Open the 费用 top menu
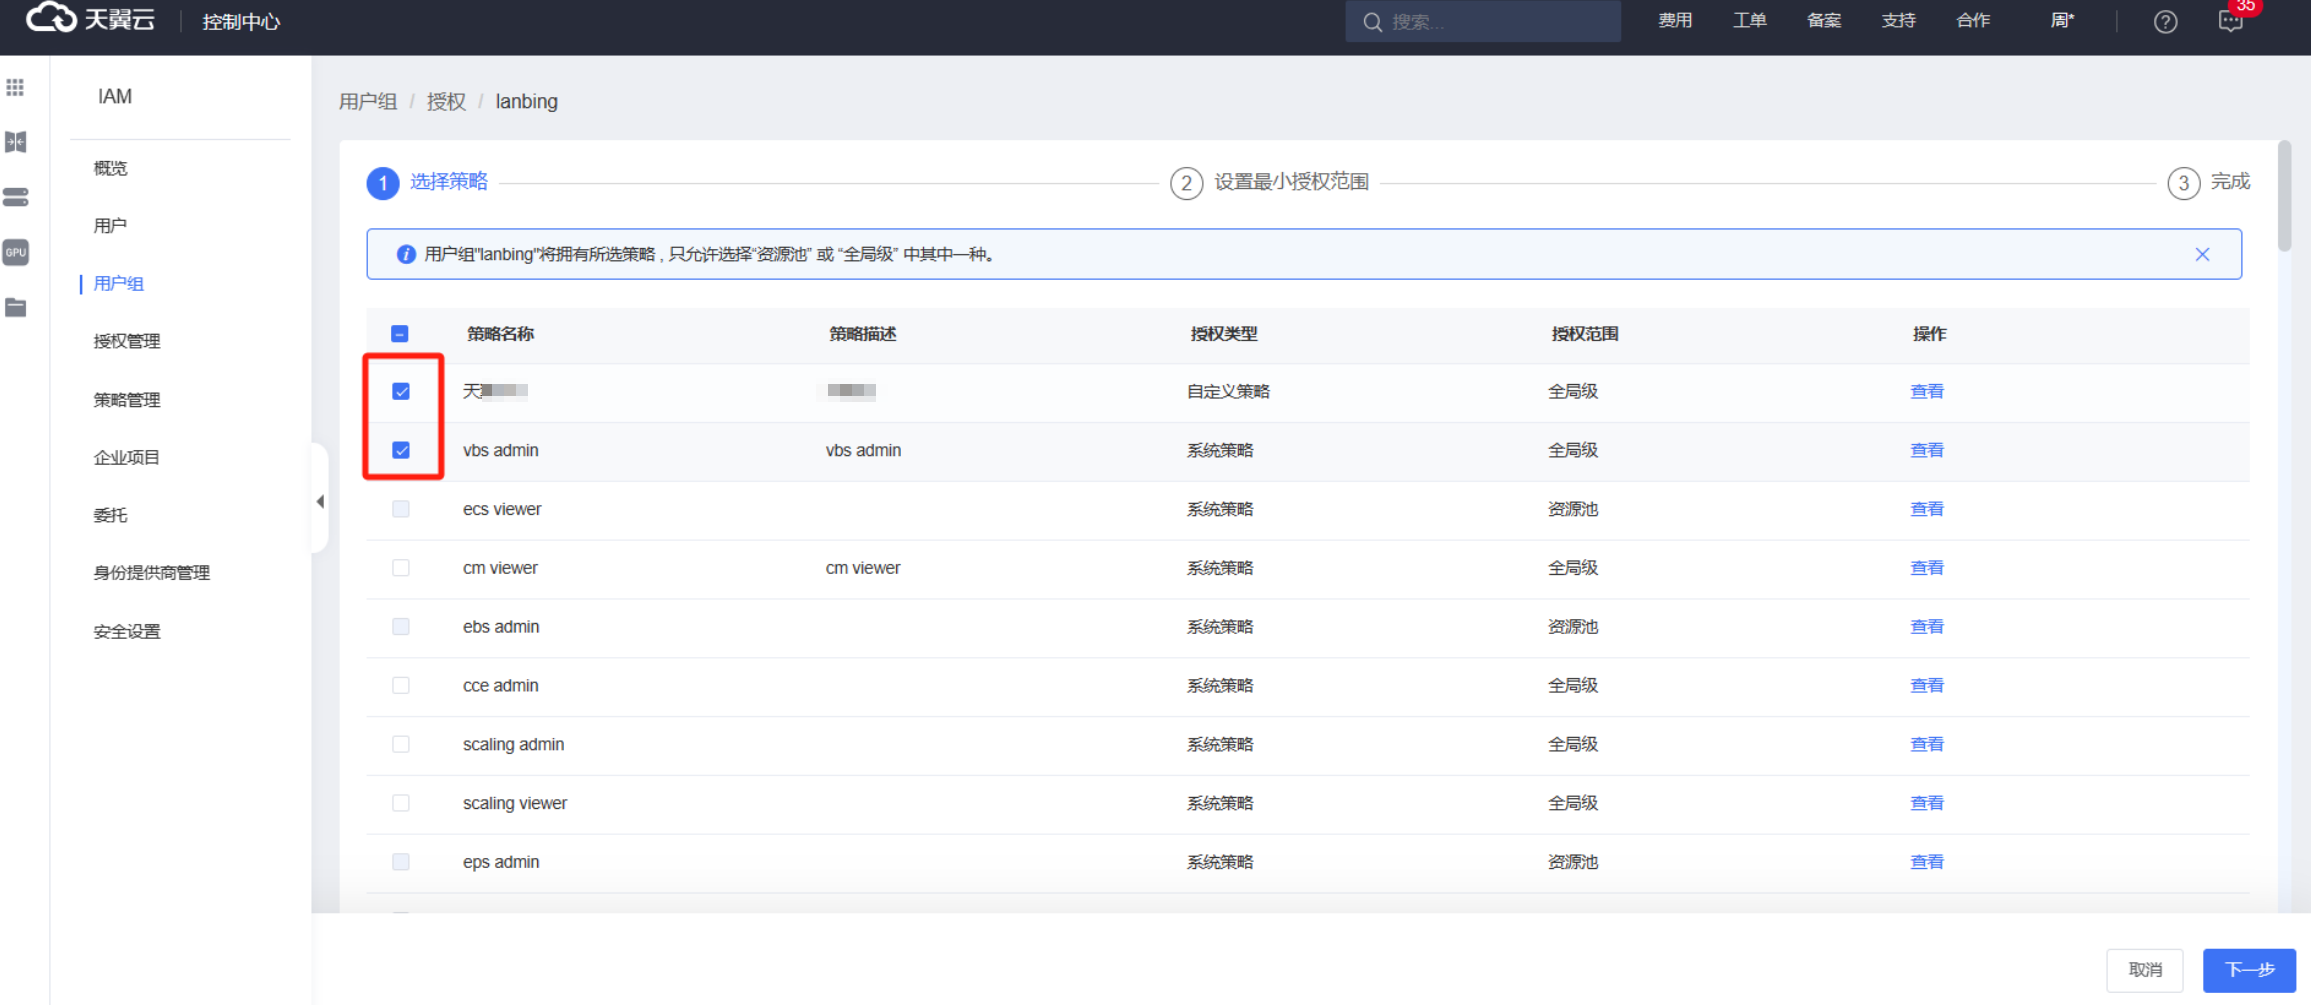 [1674, 21]
